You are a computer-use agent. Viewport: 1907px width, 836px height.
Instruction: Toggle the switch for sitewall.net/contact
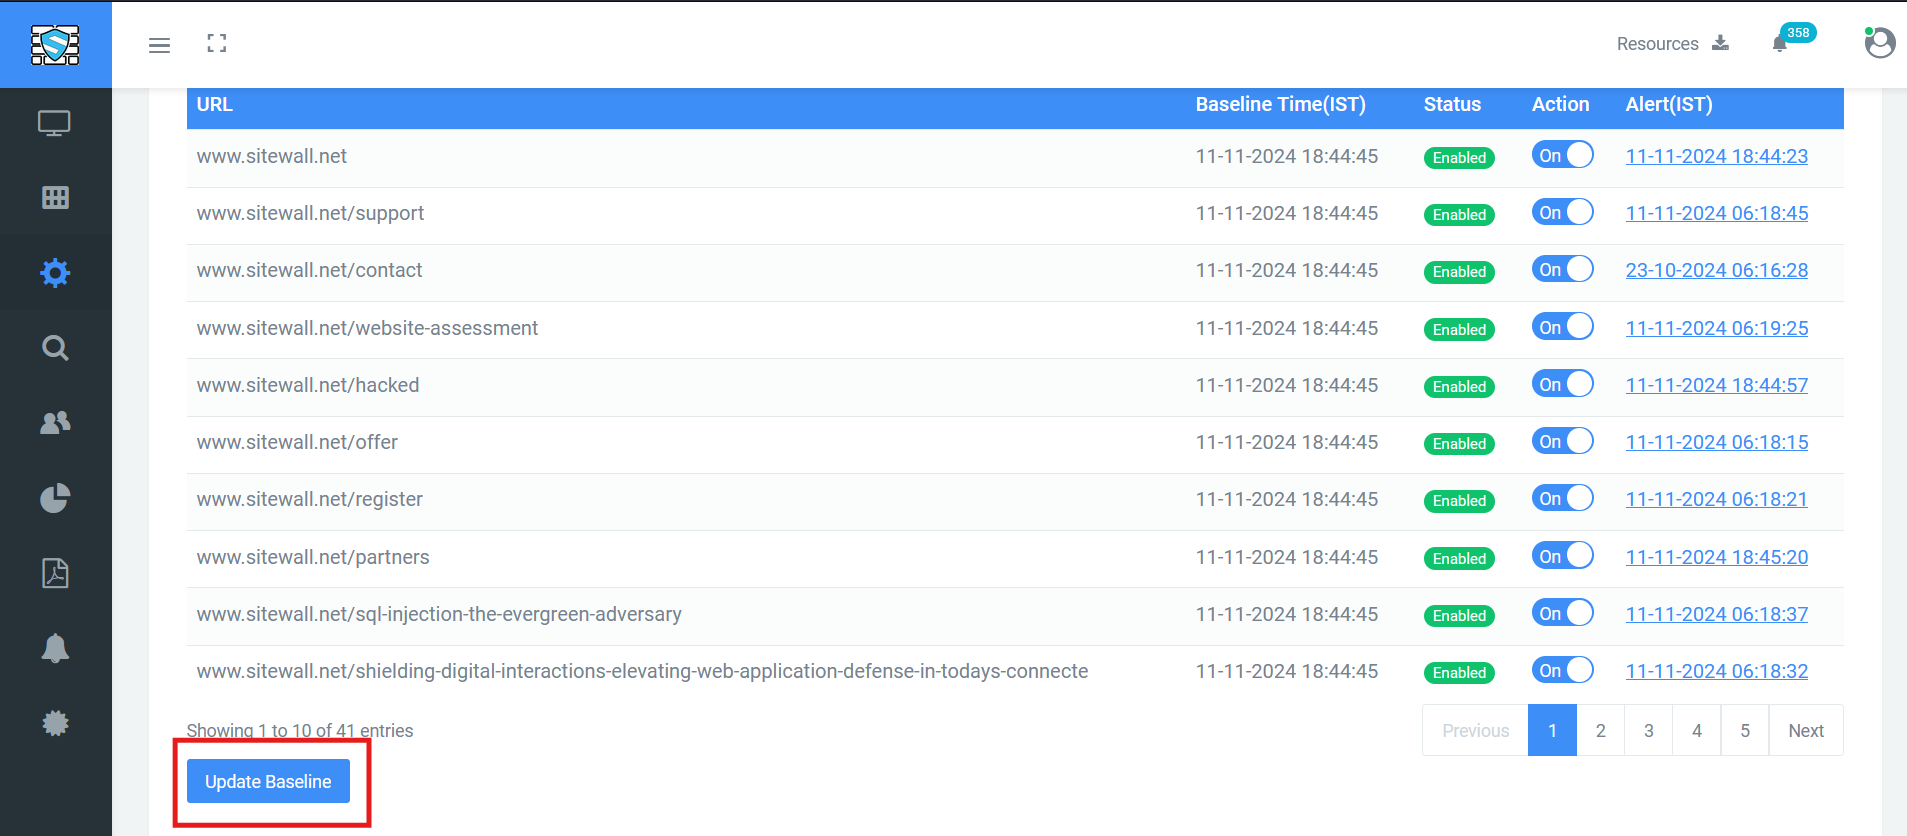click(1562, 269)
